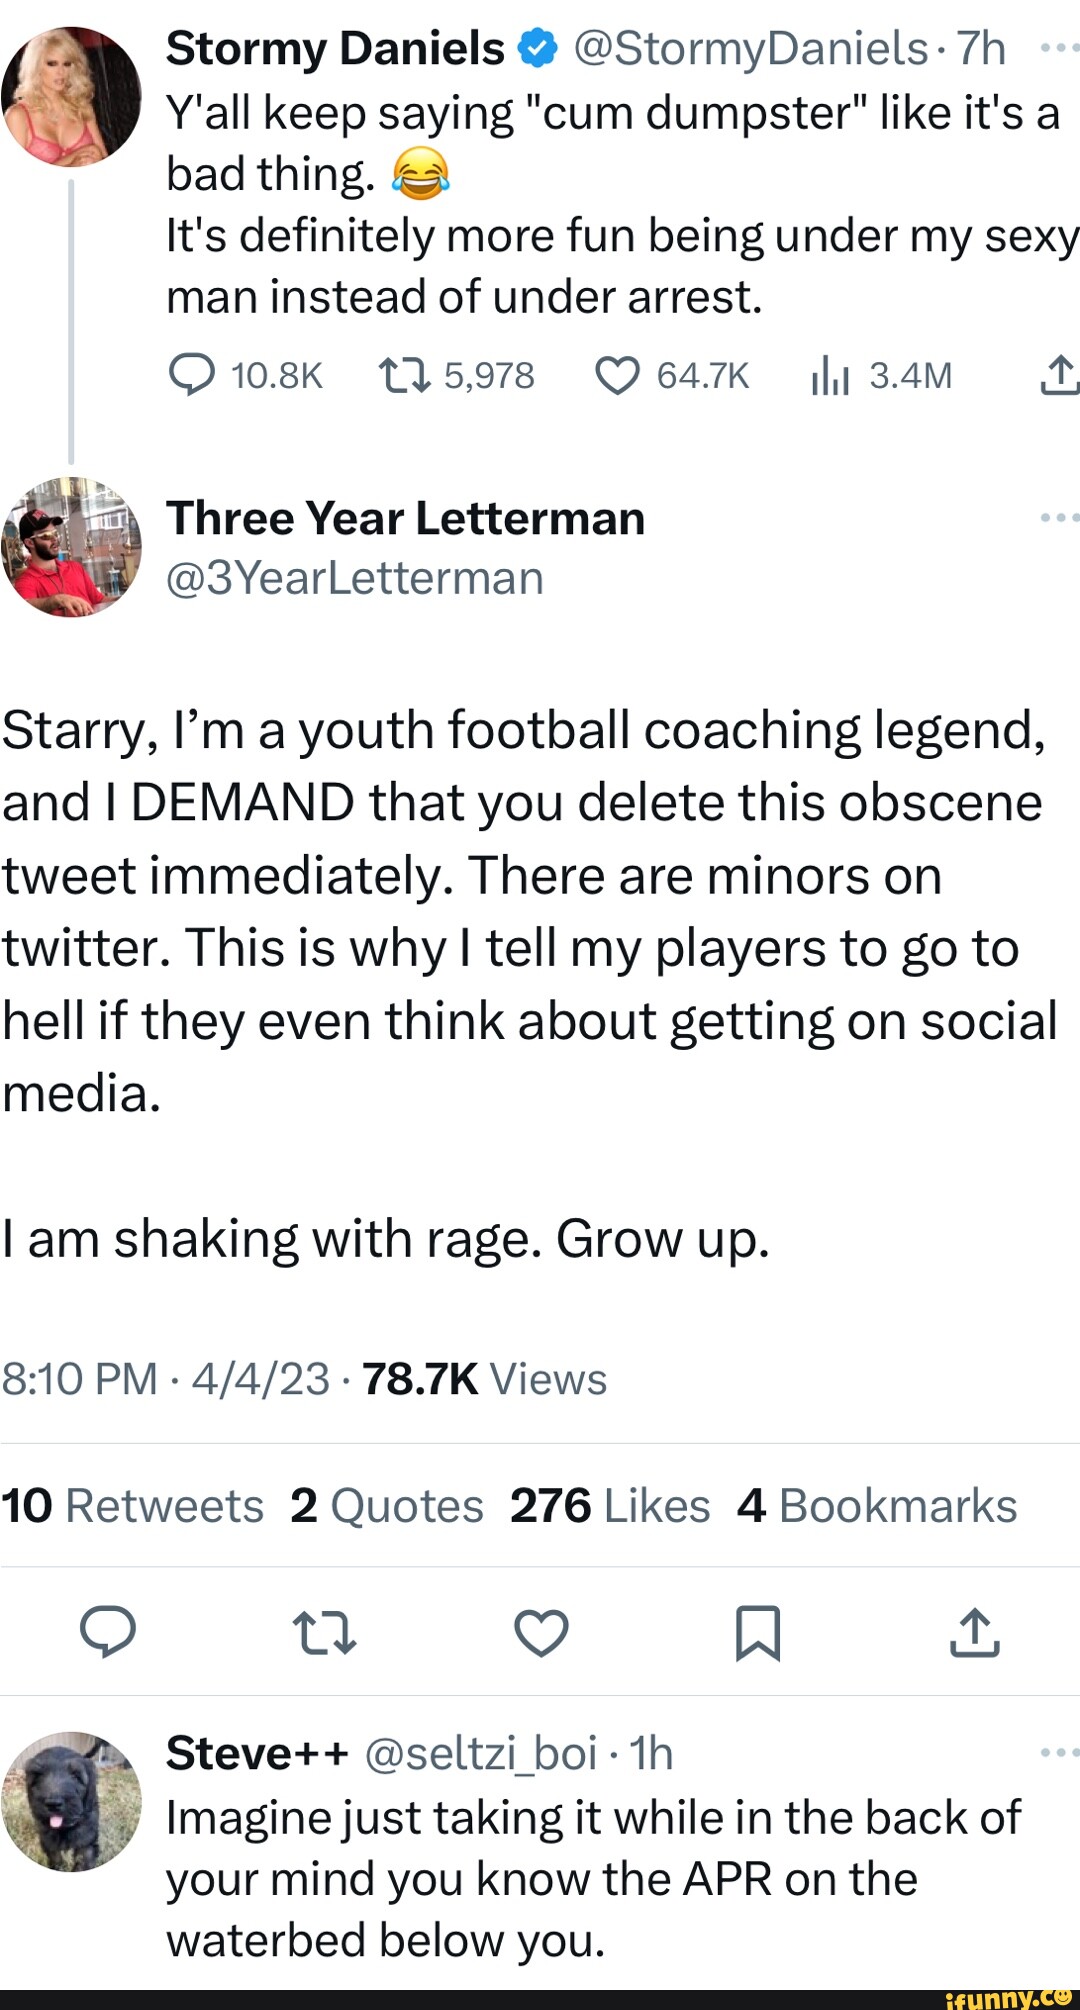
Task: Open more options on Three Year Letterman tweet
Action: 1059,517
